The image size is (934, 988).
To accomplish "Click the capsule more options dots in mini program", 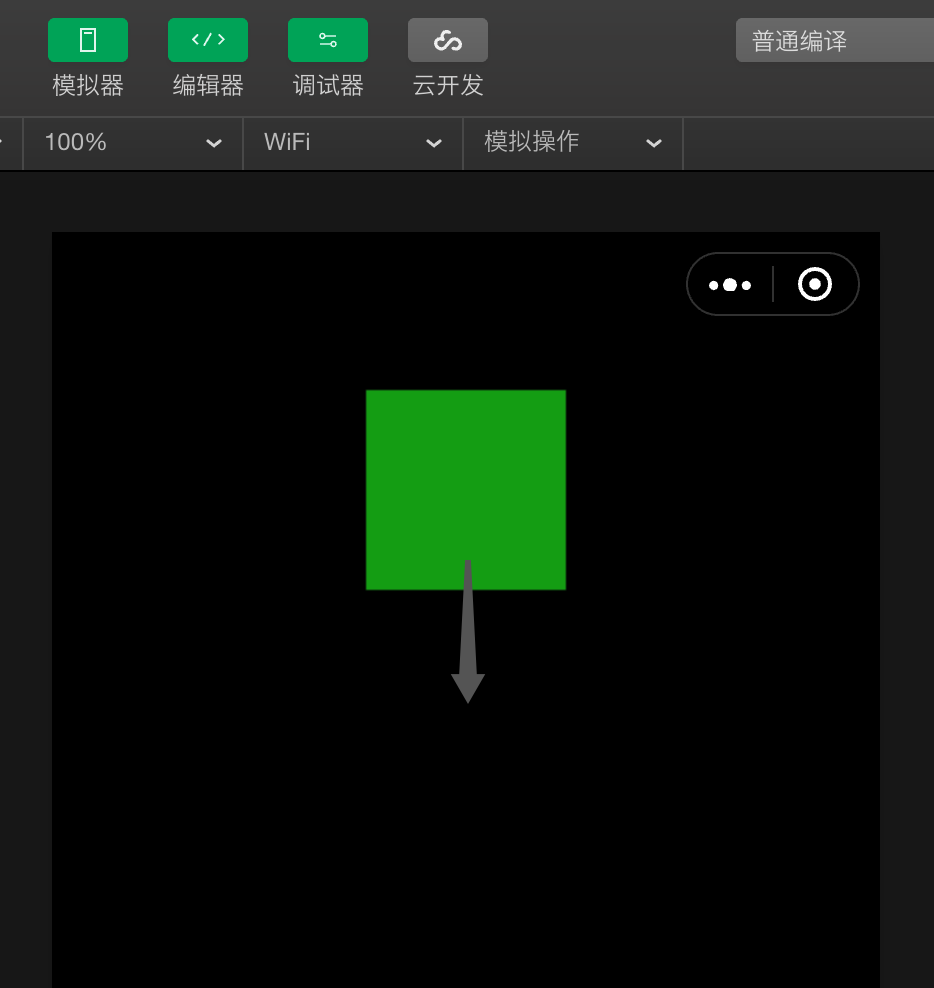I will click(x=730, y=284).
